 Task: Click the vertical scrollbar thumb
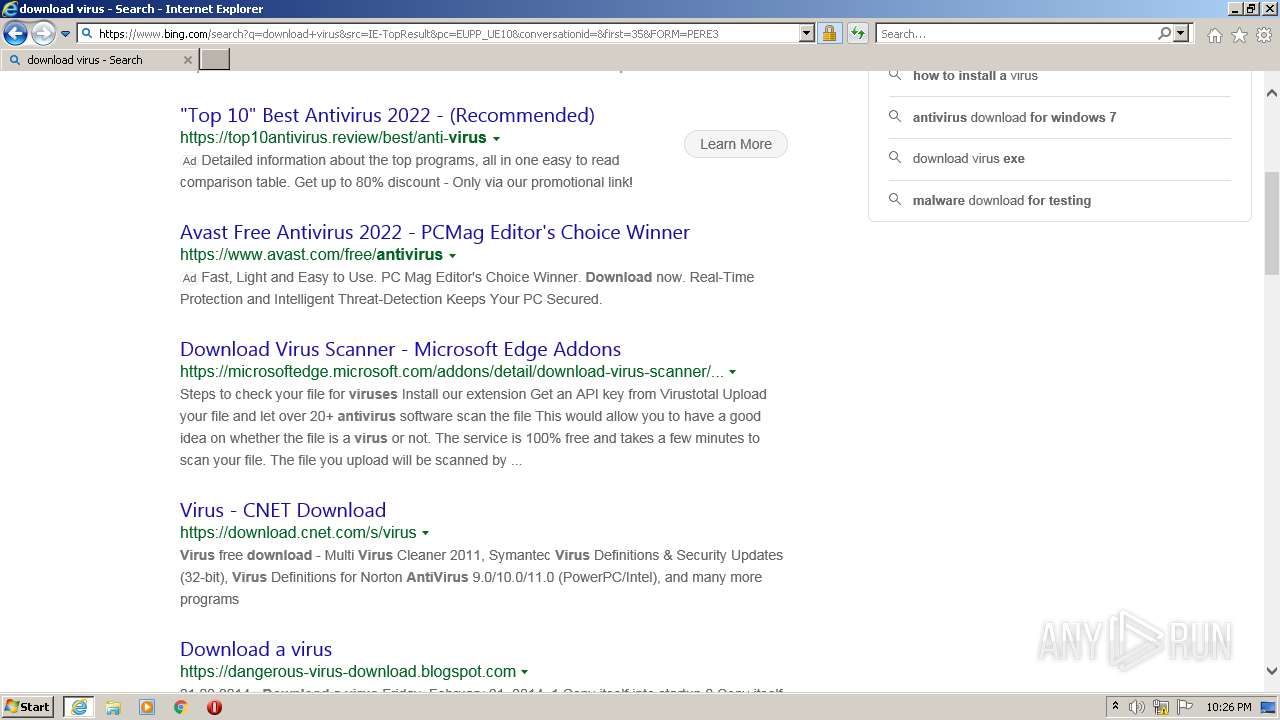point(1271,223)
